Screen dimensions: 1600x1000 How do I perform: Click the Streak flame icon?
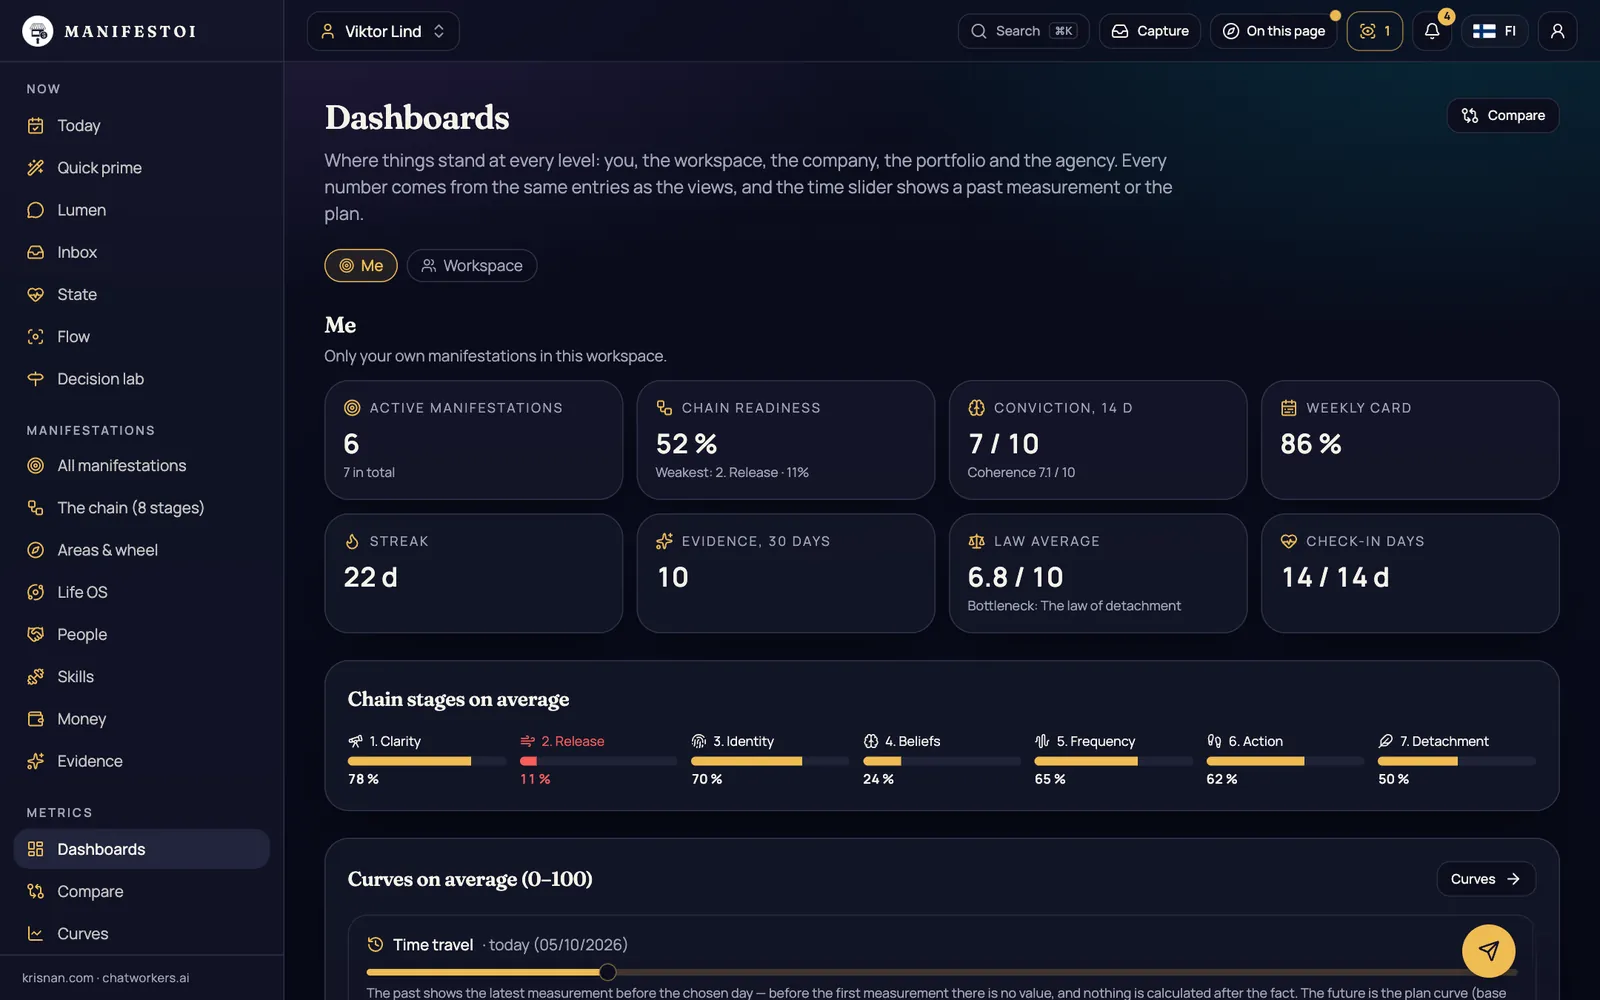click(352, 541)
